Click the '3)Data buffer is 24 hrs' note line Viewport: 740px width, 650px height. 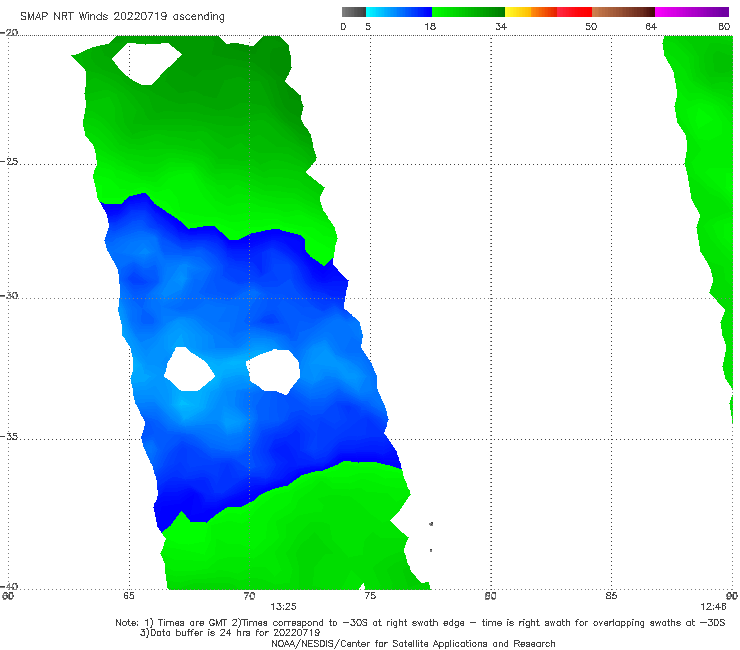(x=230, y=633)
